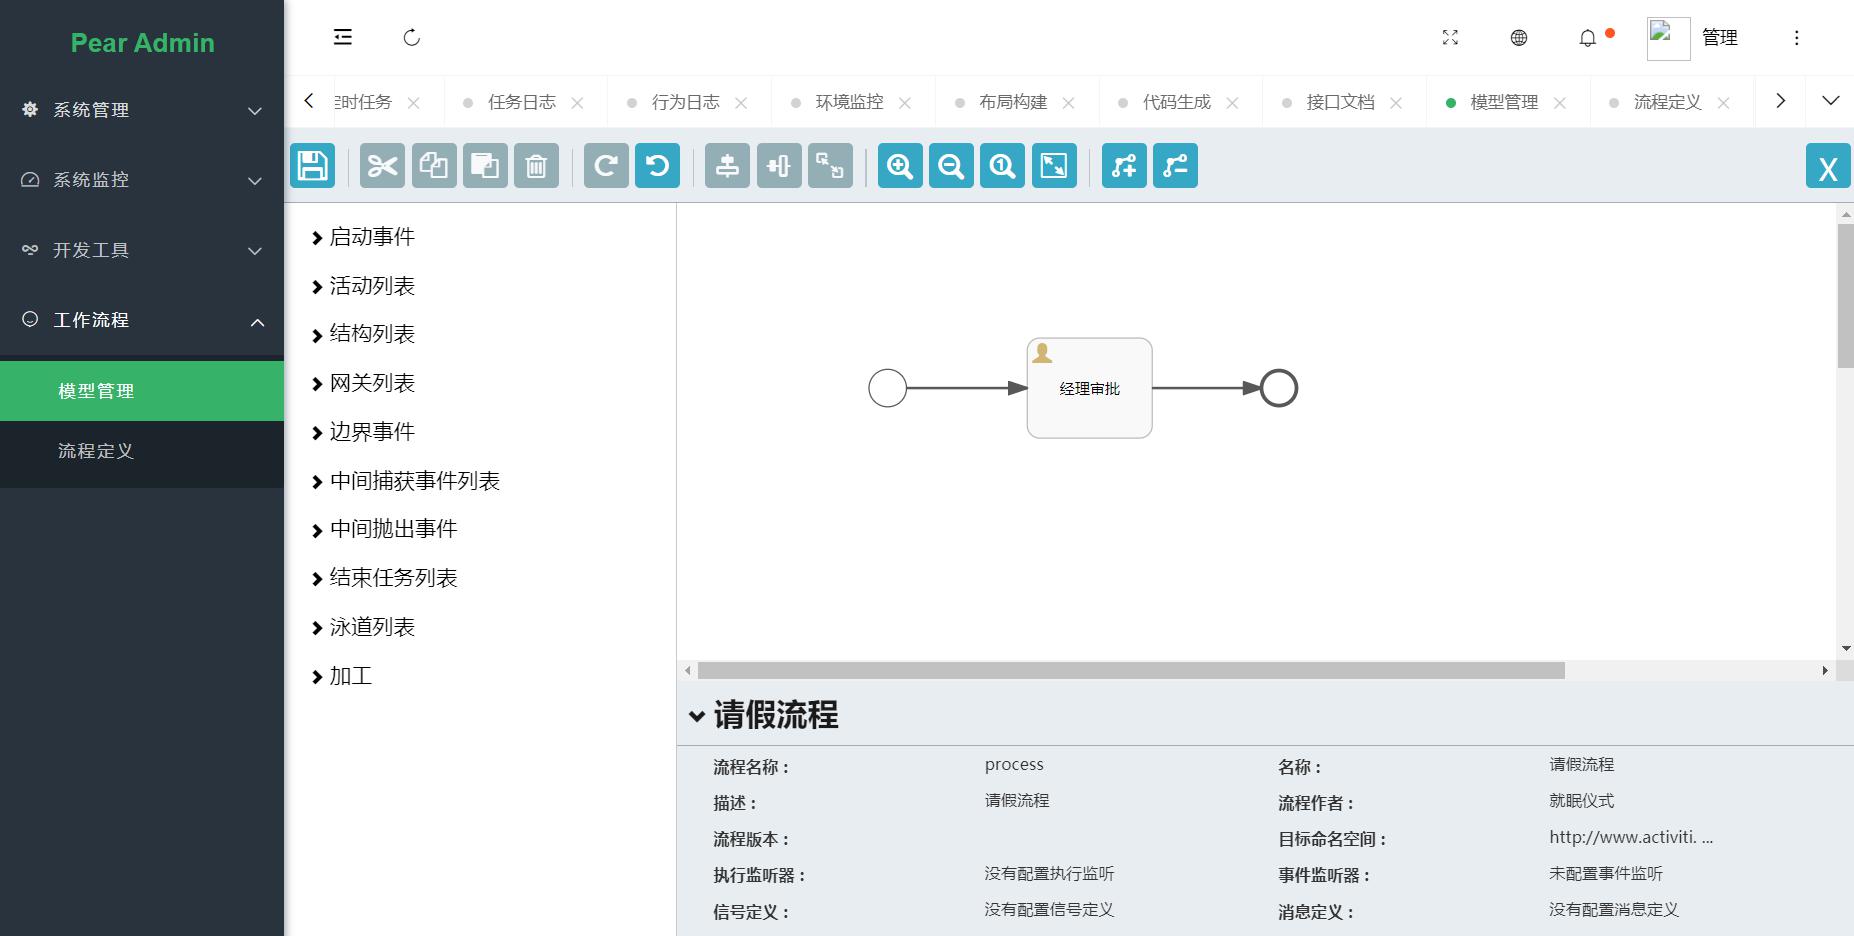
Task: Open the three-dot more options menu
Action: pyautogui.click(x=1796, y=38)
